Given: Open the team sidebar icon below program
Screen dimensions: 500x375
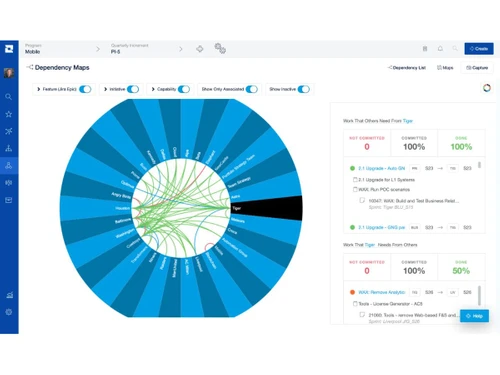Looking at the screenshot, I should (9, 183).
